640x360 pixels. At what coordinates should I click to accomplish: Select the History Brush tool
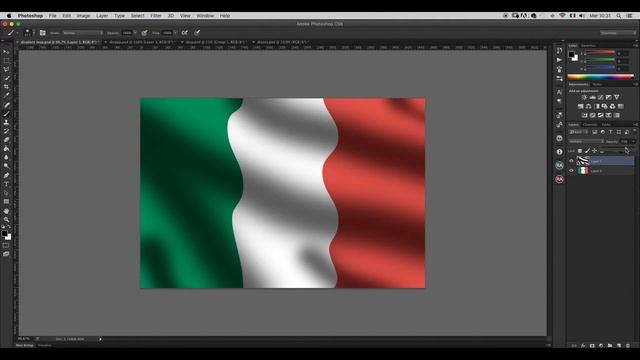[x=6, y=131]
